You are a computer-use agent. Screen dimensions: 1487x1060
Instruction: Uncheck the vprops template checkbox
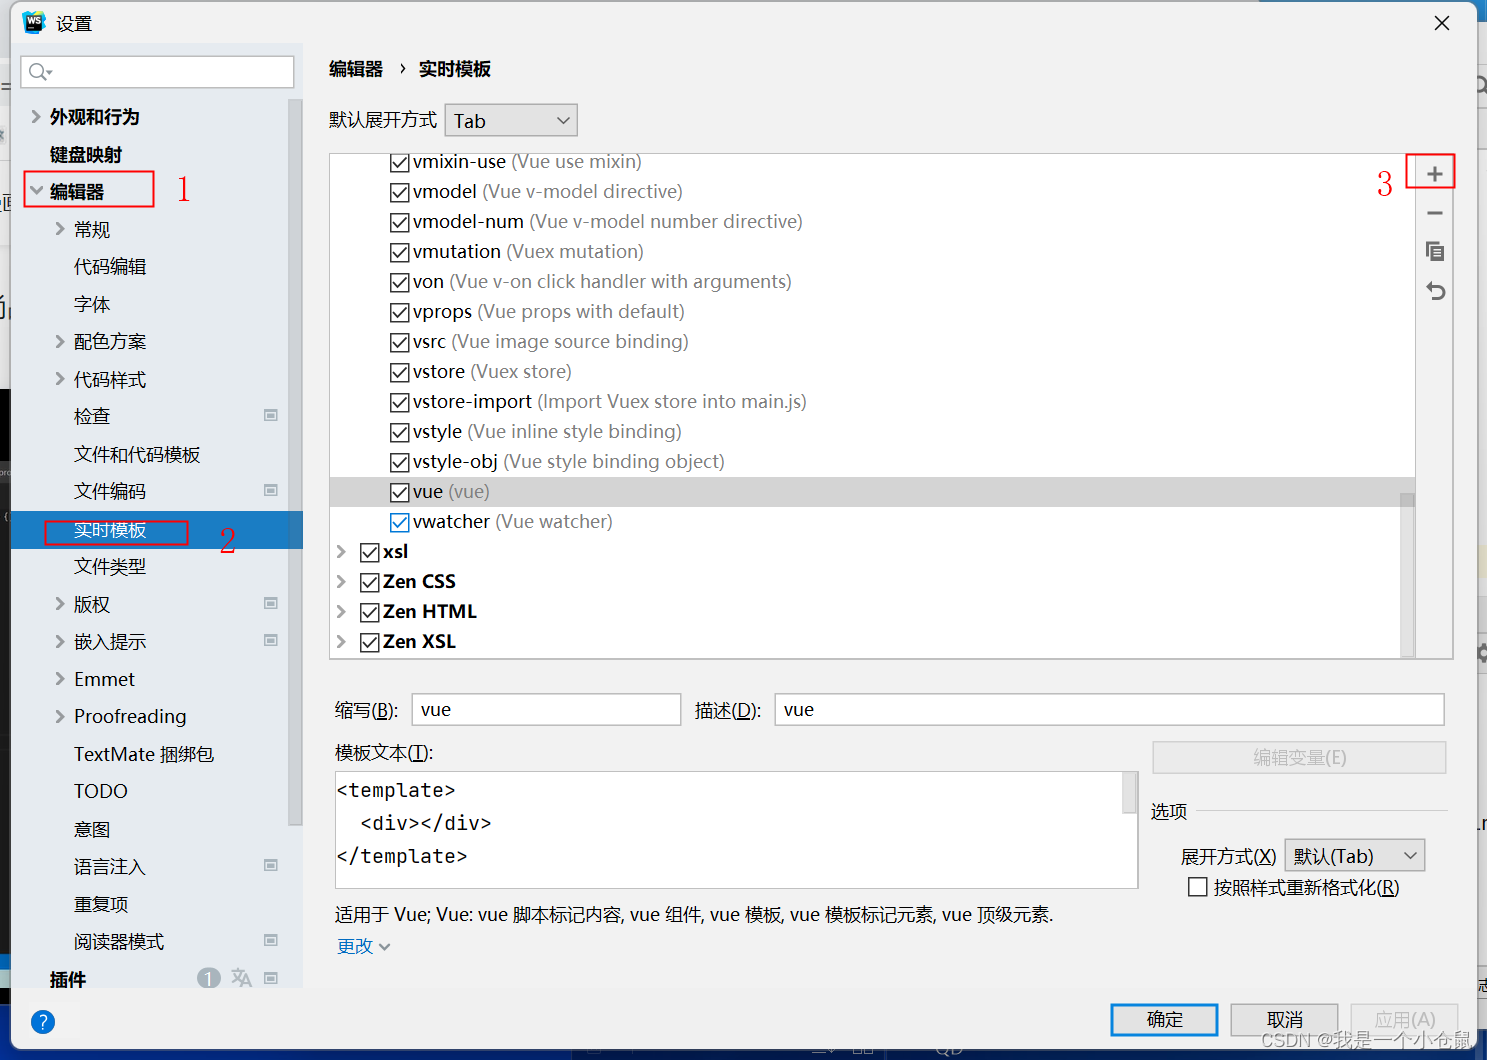point(399,312)
